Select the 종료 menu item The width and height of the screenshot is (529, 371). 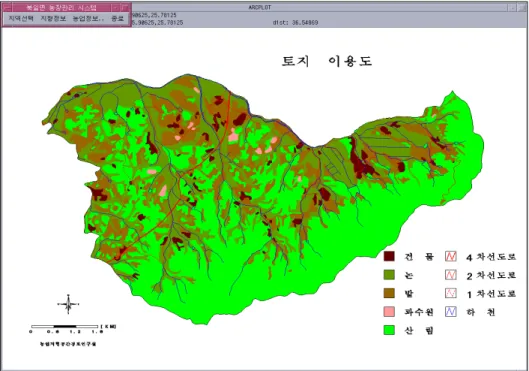point(117,19)
